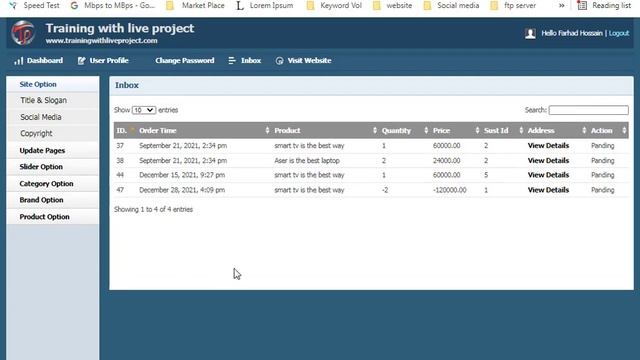Expand Site Option in the sidebar

coord(53,84)
